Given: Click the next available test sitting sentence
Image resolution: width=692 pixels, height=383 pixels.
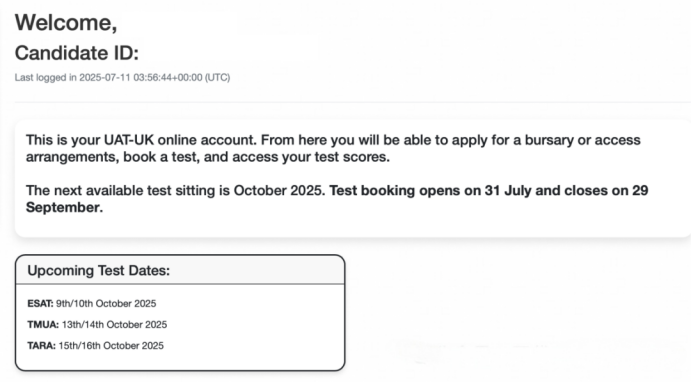Looking at the screenshot, I should pyautogui.click(x=176, y=191).
